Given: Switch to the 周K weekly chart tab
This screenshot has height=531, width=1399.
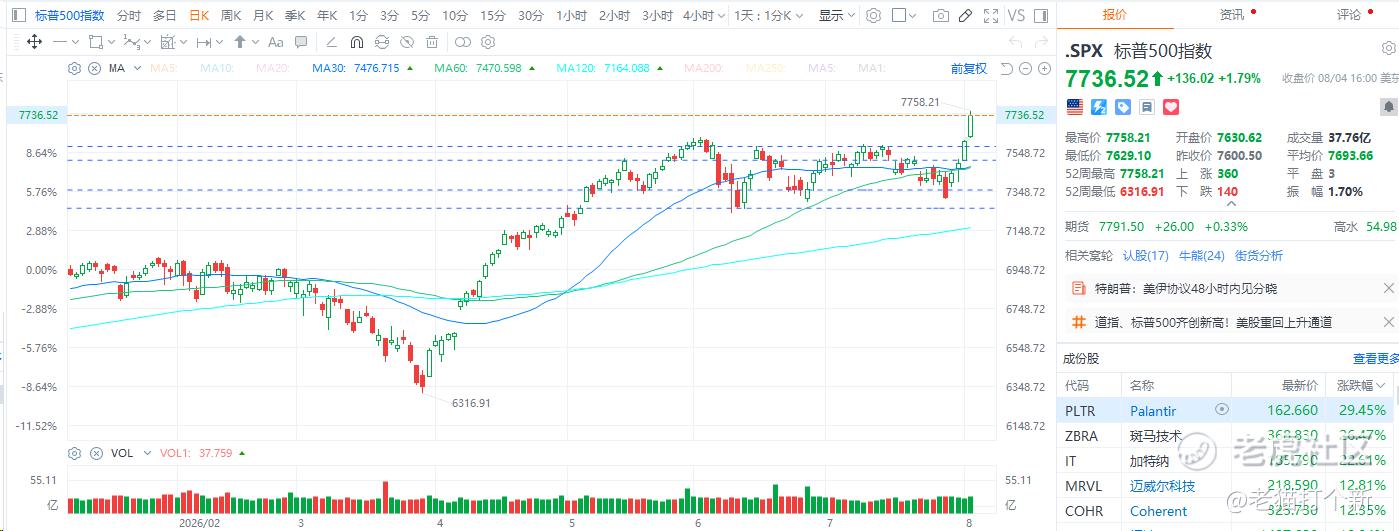Looking at the screenshot, I should pos(231,16).
